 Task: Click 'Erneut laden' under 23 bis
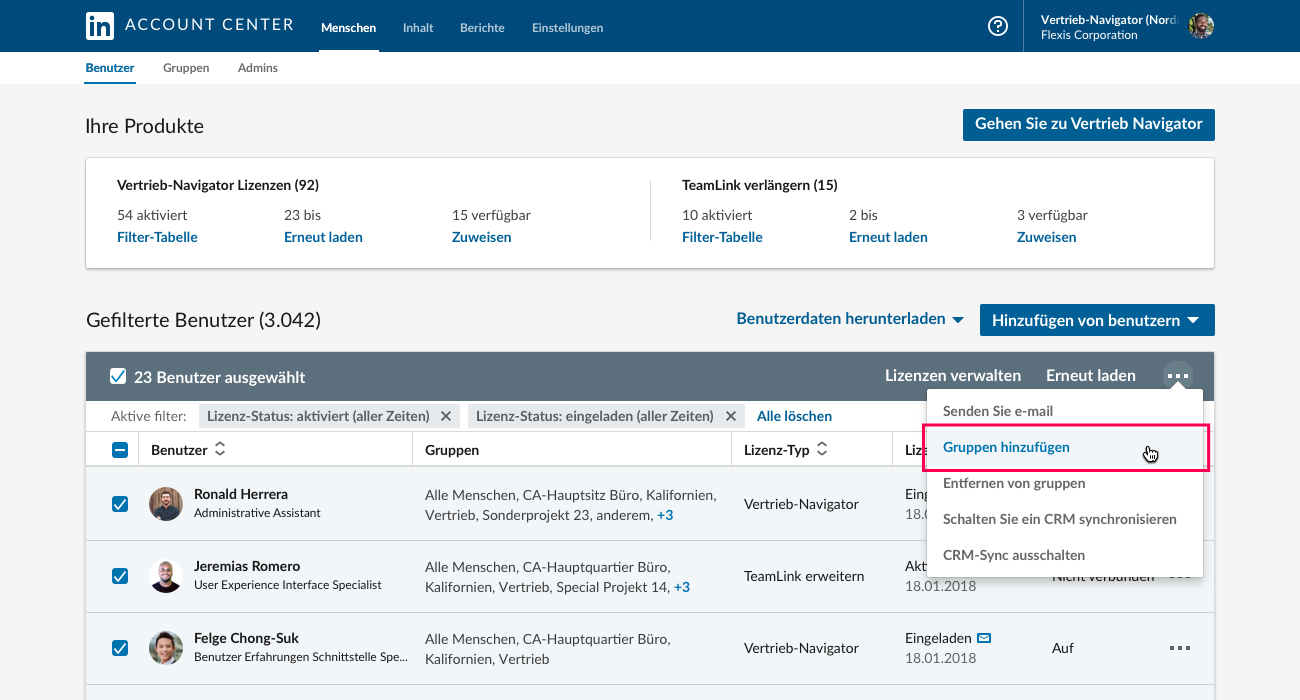coord(323,237)
